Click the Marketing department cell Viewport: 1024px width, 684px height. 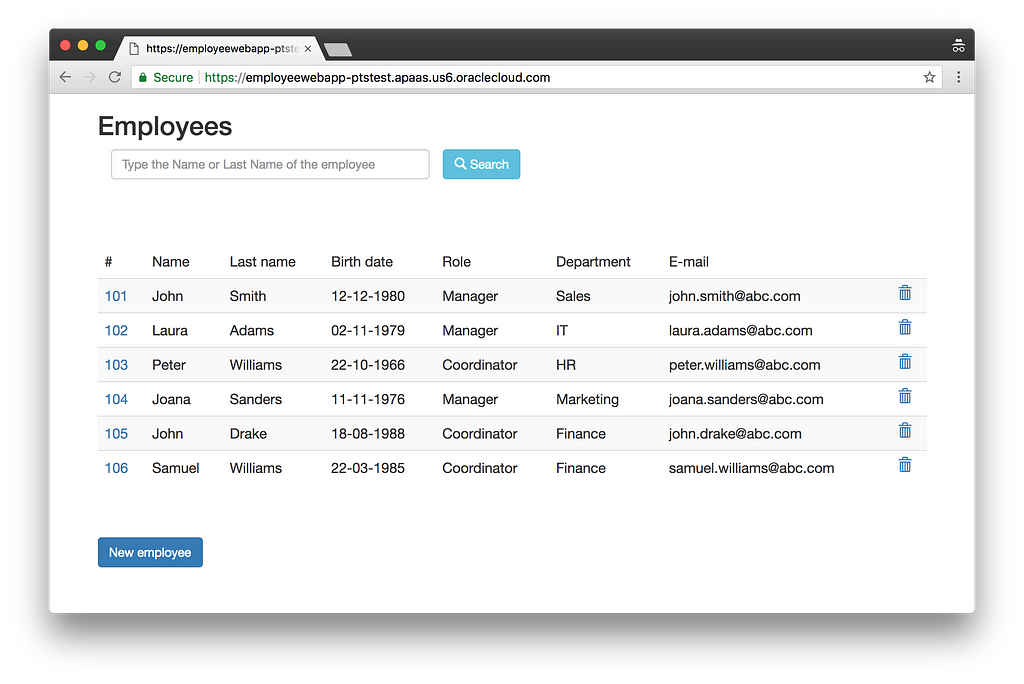(587, 399)
